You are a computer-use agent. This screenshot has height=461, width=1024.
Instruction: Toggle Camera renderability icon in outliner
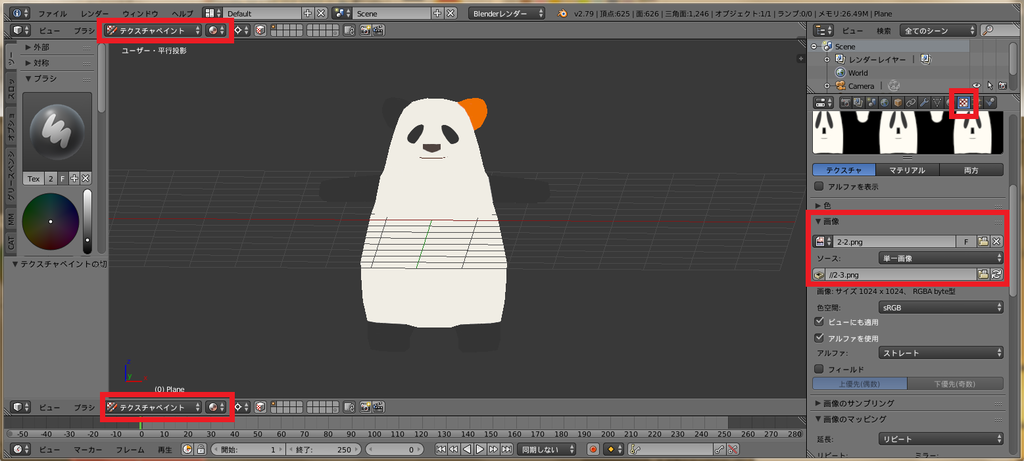pyautogui.click(x=1002, y=86)
